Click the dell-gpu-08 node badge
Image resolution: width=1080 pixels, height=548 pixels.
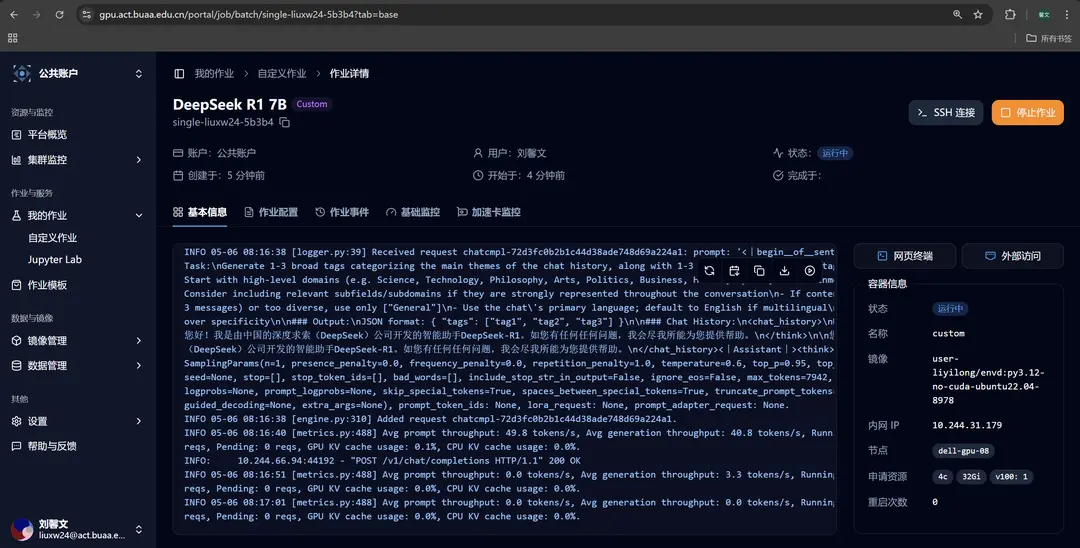[x=963, y=452]
